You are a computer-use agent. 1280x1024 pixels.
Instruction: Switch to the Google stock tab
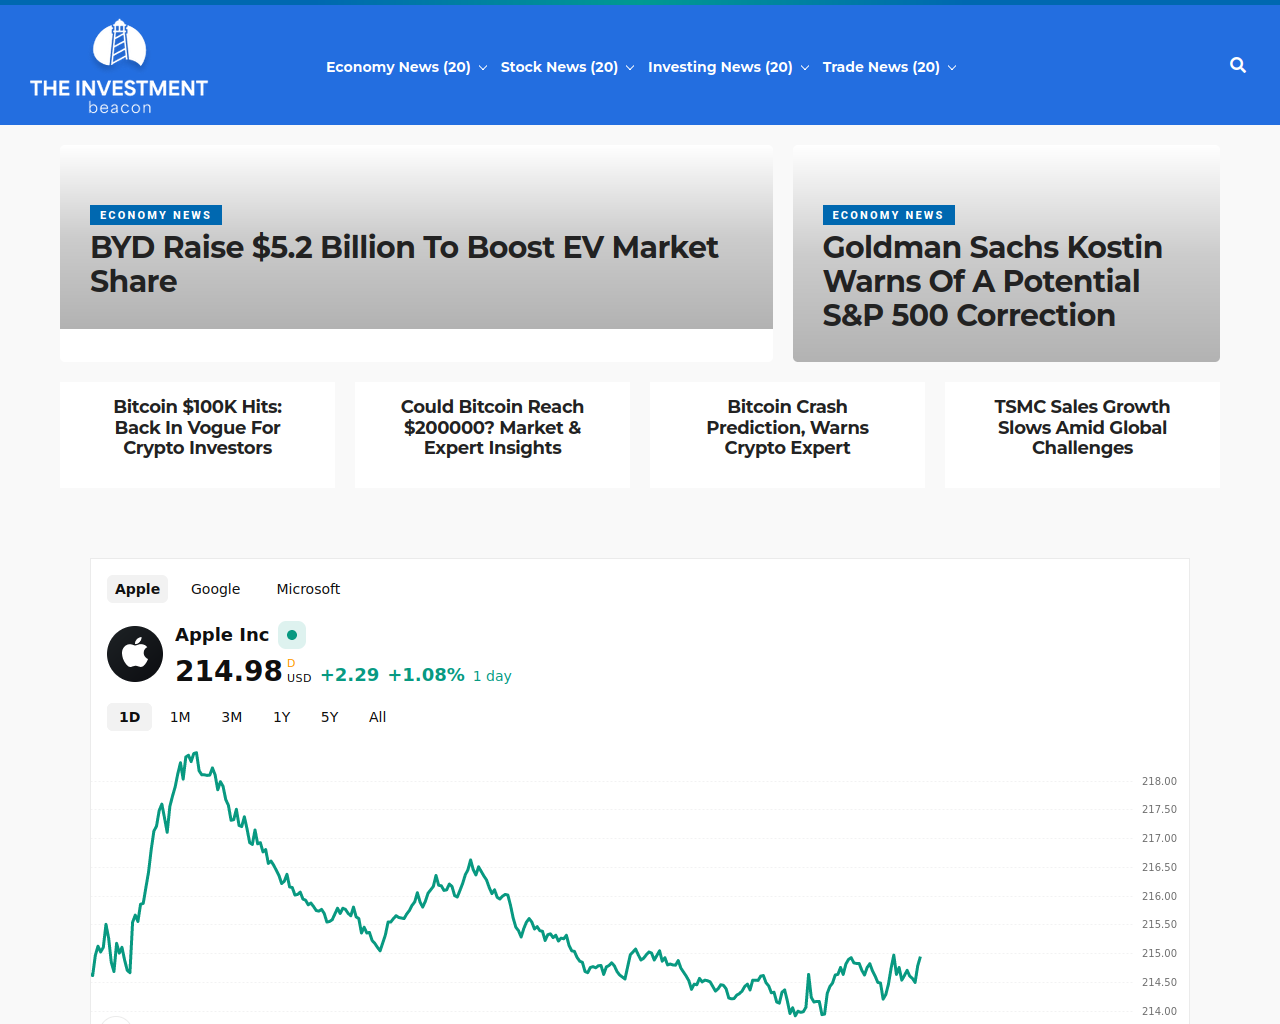tap(216, 589)
